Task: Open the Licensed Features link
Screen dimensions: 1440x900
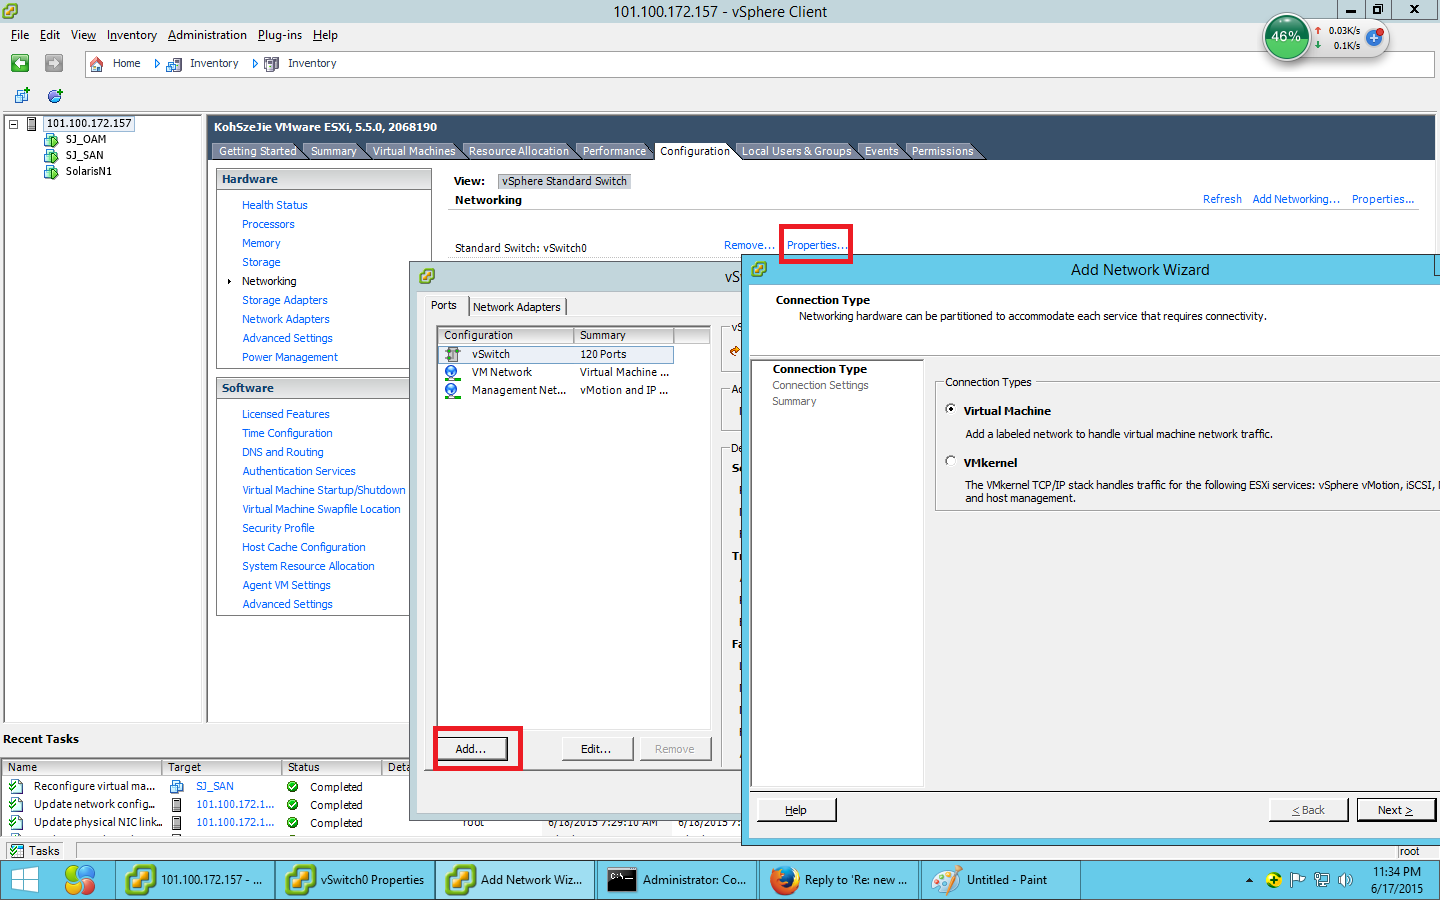Action: 286,414
